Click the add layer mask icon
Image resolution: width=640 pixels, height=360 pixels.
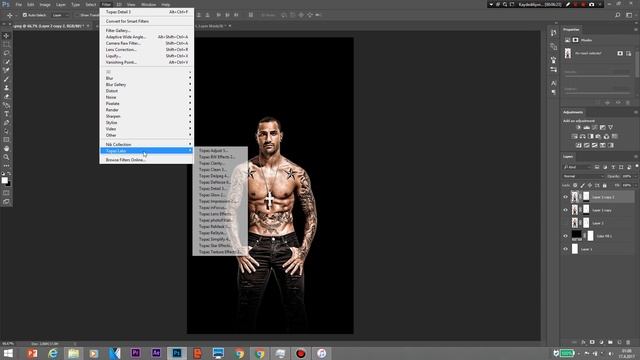tap(592, 342)
